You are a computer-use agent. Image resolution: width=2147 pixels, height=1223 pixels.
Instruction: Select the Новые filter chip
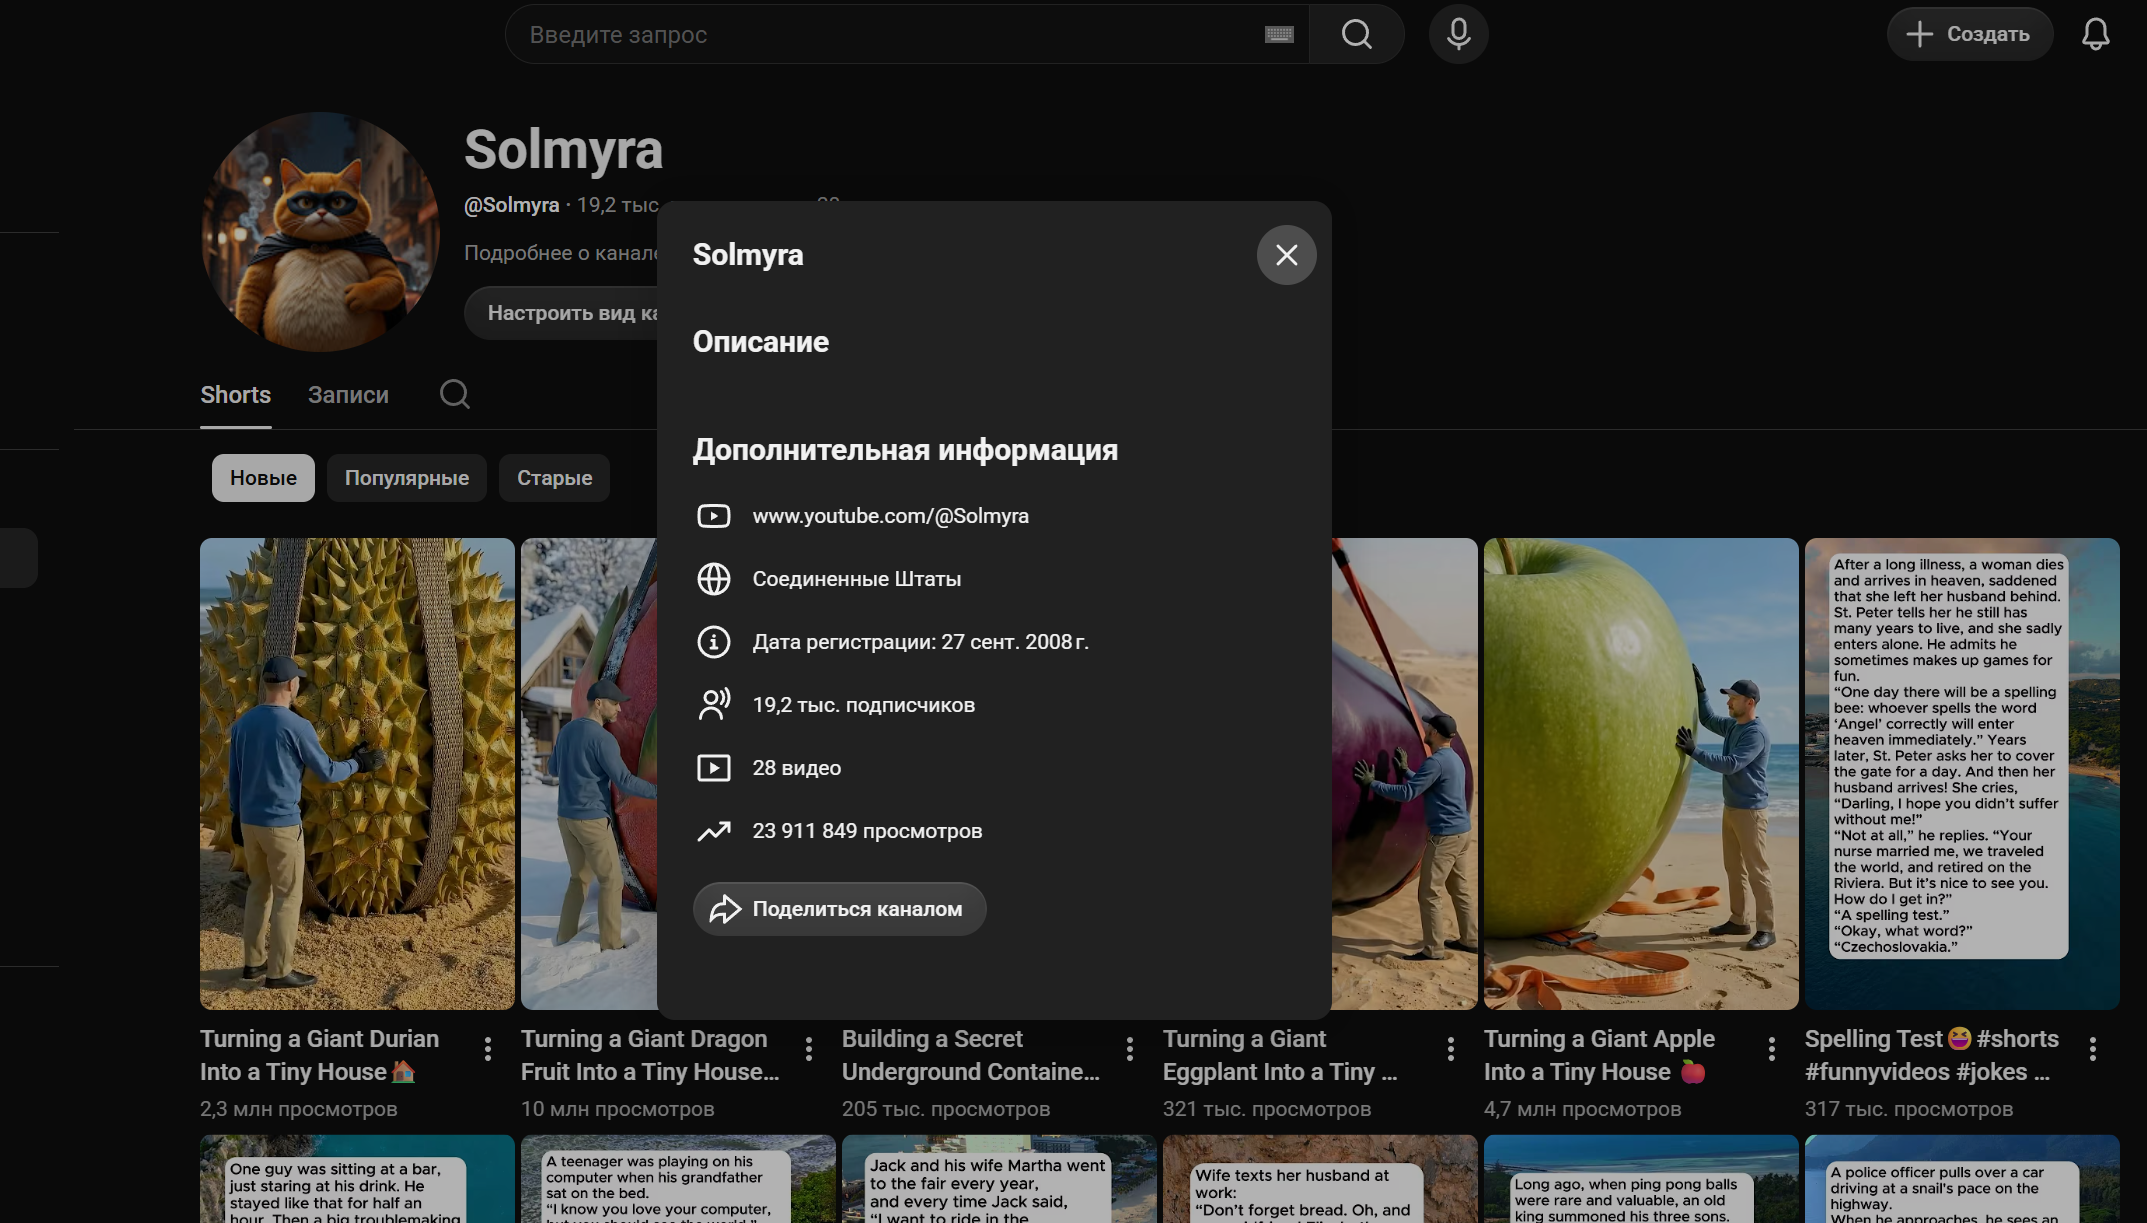point(263,478)
